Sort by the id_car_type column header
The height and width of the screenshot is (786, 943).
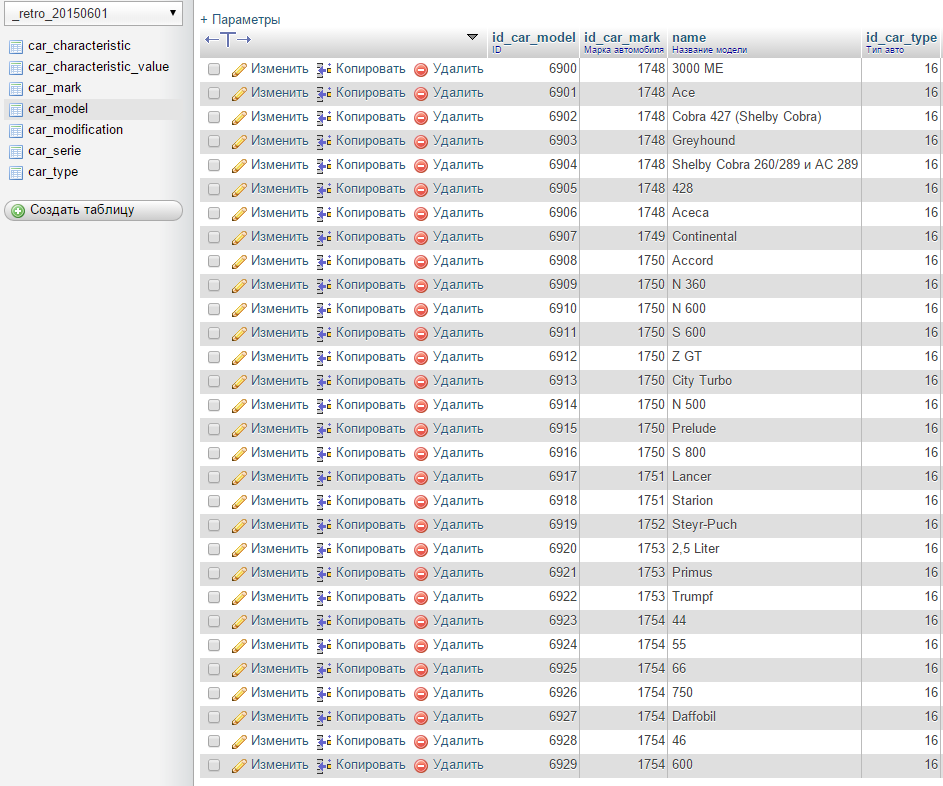coord(901,38)
